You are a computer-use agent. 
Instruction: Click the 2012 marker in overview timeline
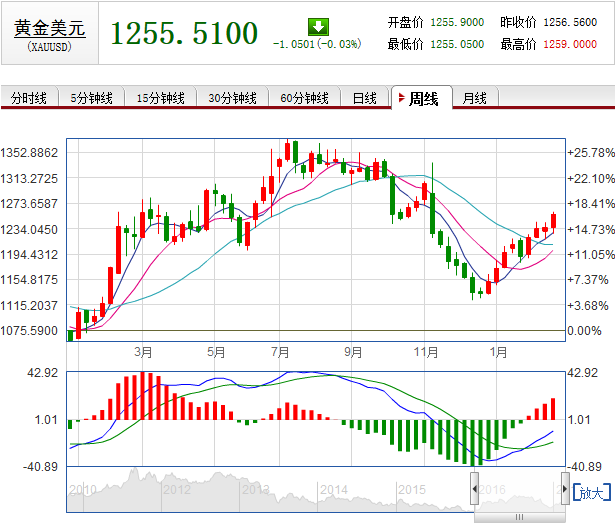pyautogui.click(x=177, y=490)
